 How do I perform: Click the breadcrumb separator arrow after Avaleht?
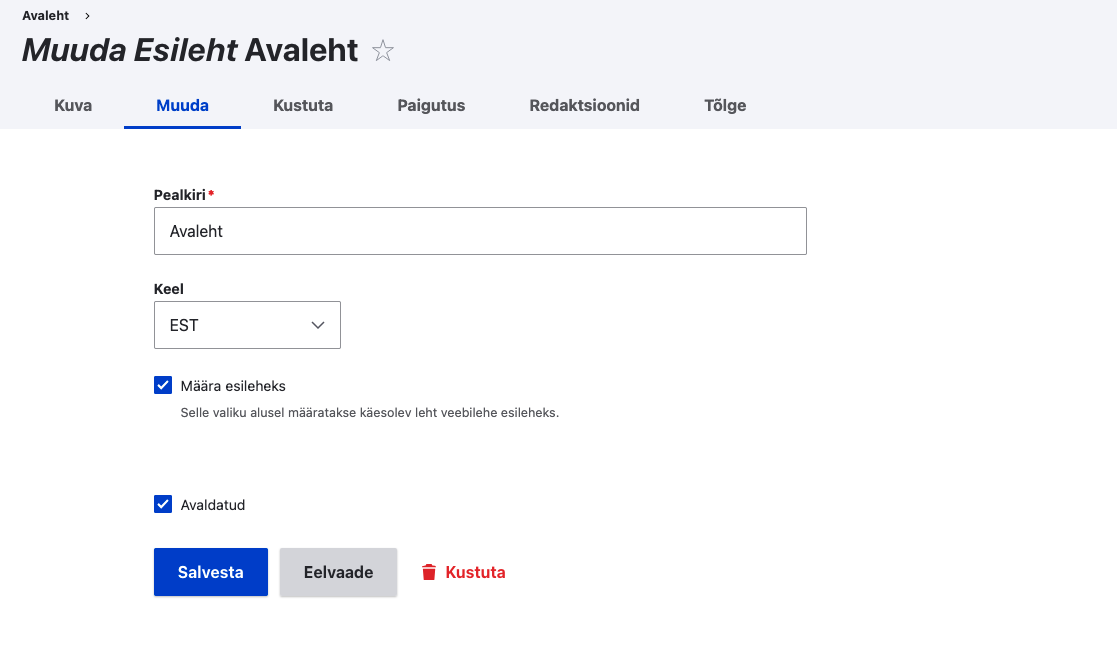[88, 16]
